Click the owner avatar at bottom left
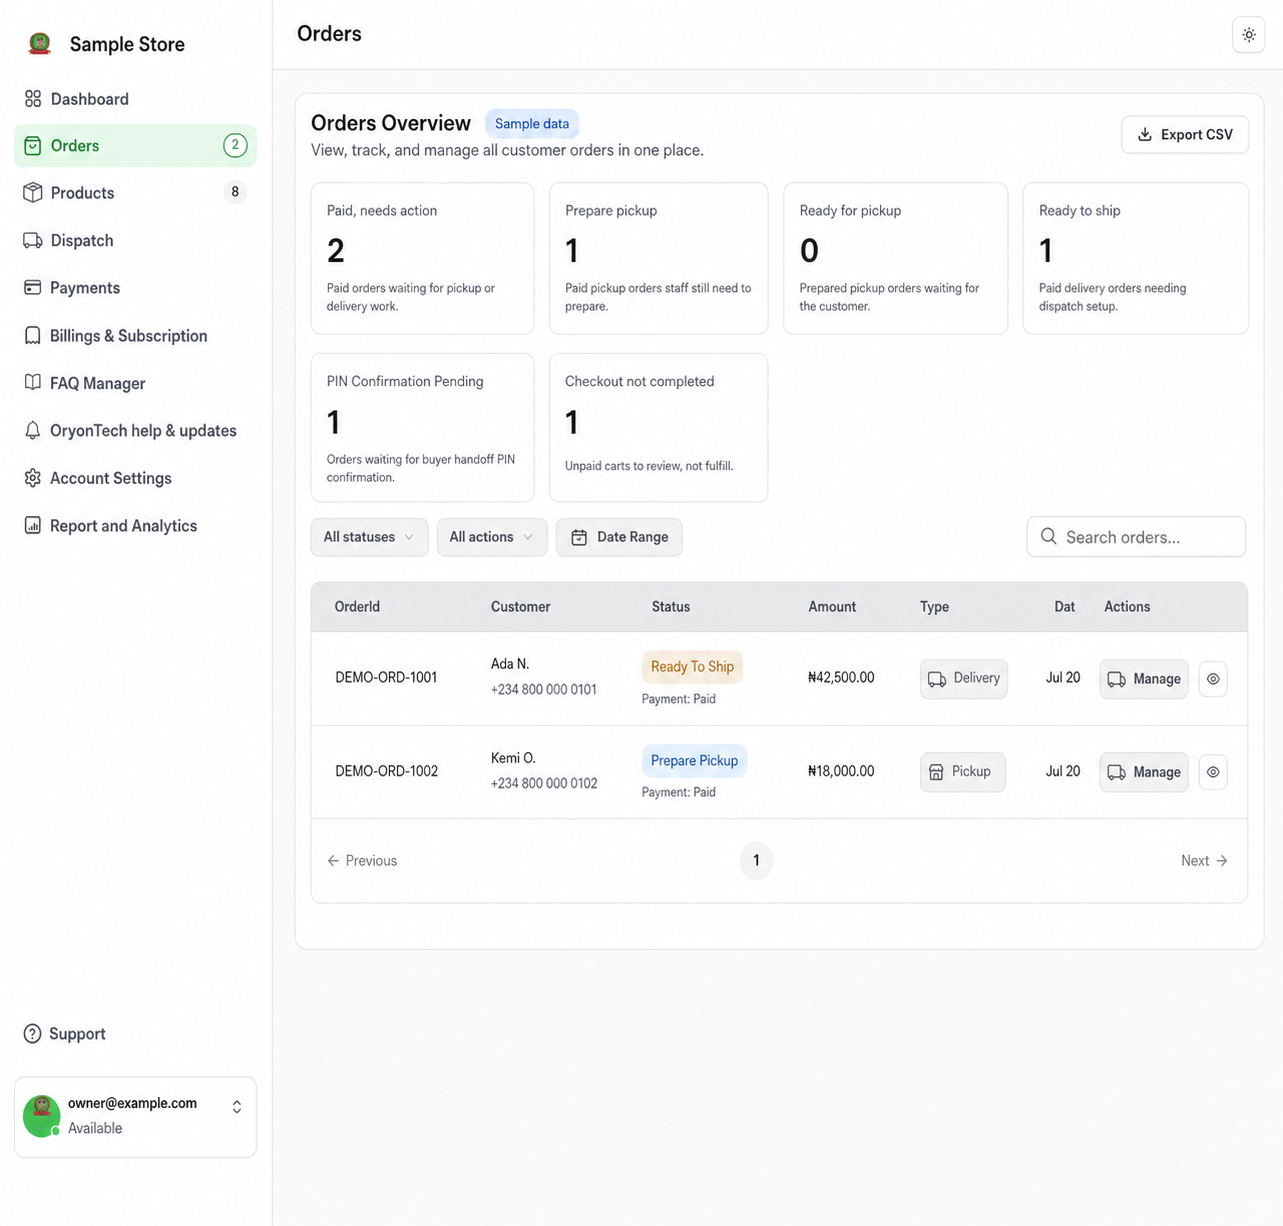Viewport: 1283px width, 1226px height. point(42,1116)
